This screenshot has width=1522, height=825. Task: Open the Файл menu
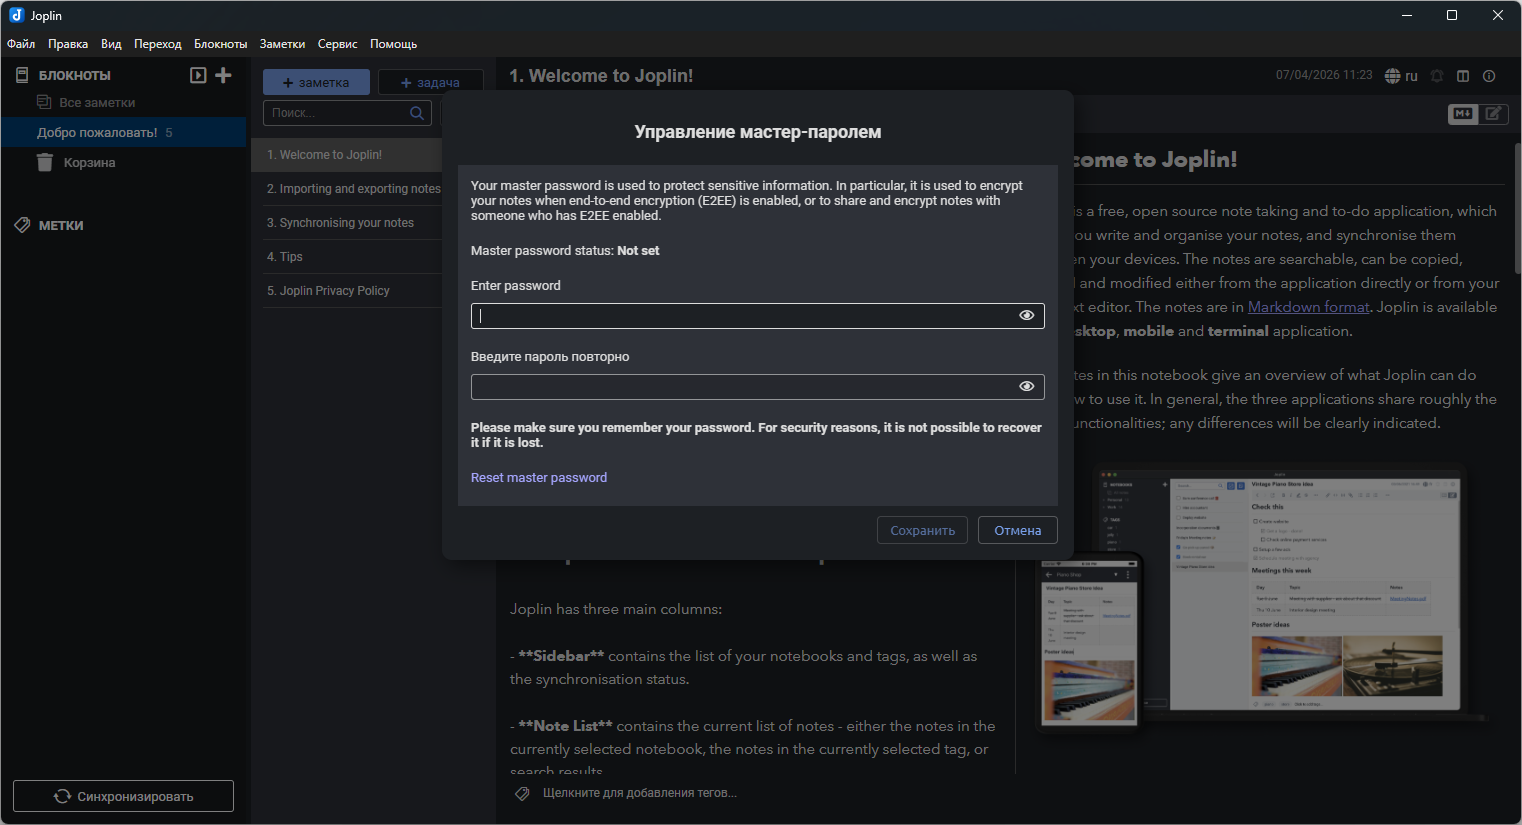(x=21, y=44)
